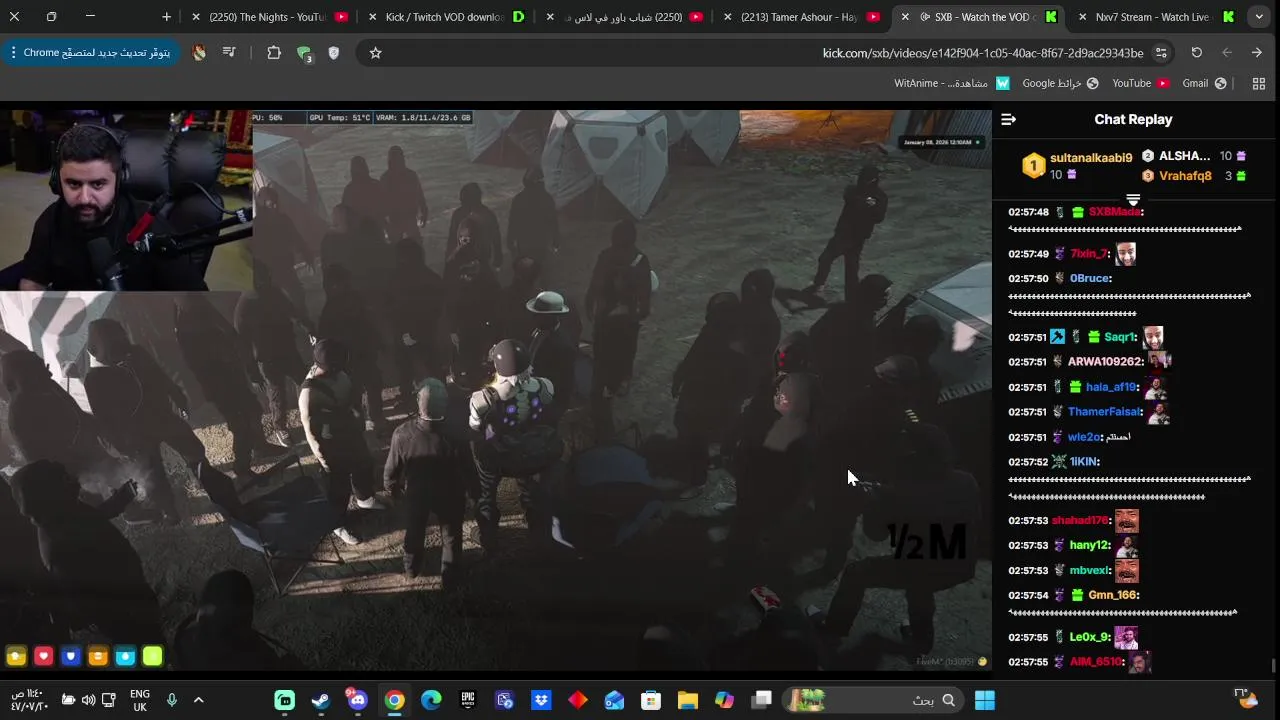Open the media control playlist icon
Image resolution: width=1280 pixels, height=720 pixels.
[x=229, y=53]
